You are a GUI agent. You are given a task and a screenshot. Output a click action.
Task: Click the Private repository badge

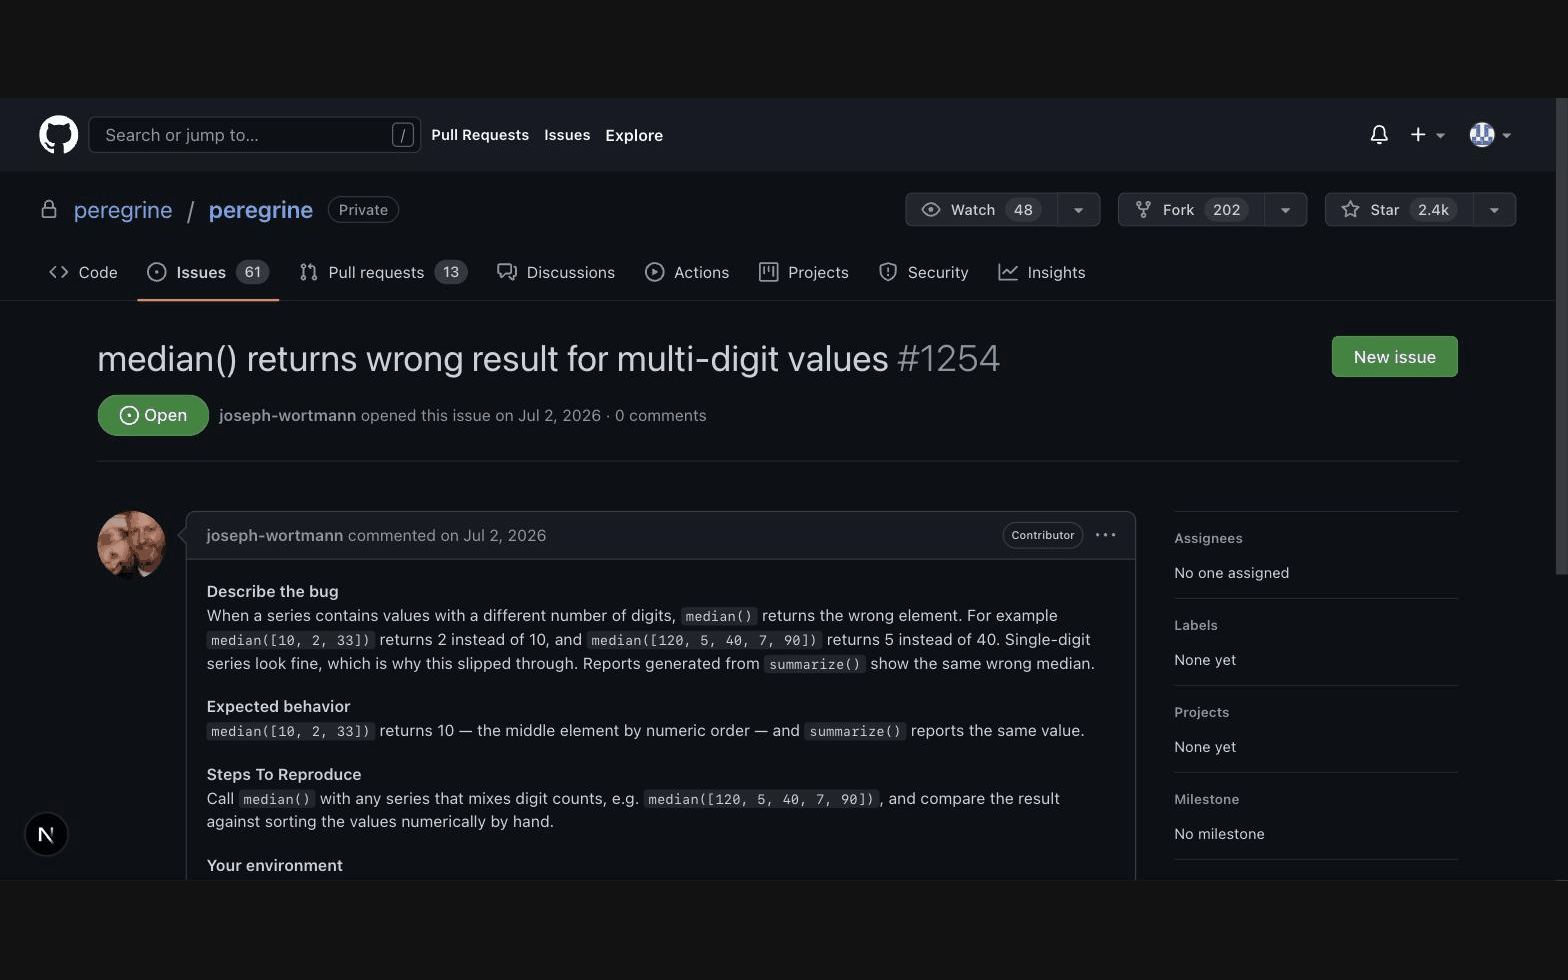[363, 210]
